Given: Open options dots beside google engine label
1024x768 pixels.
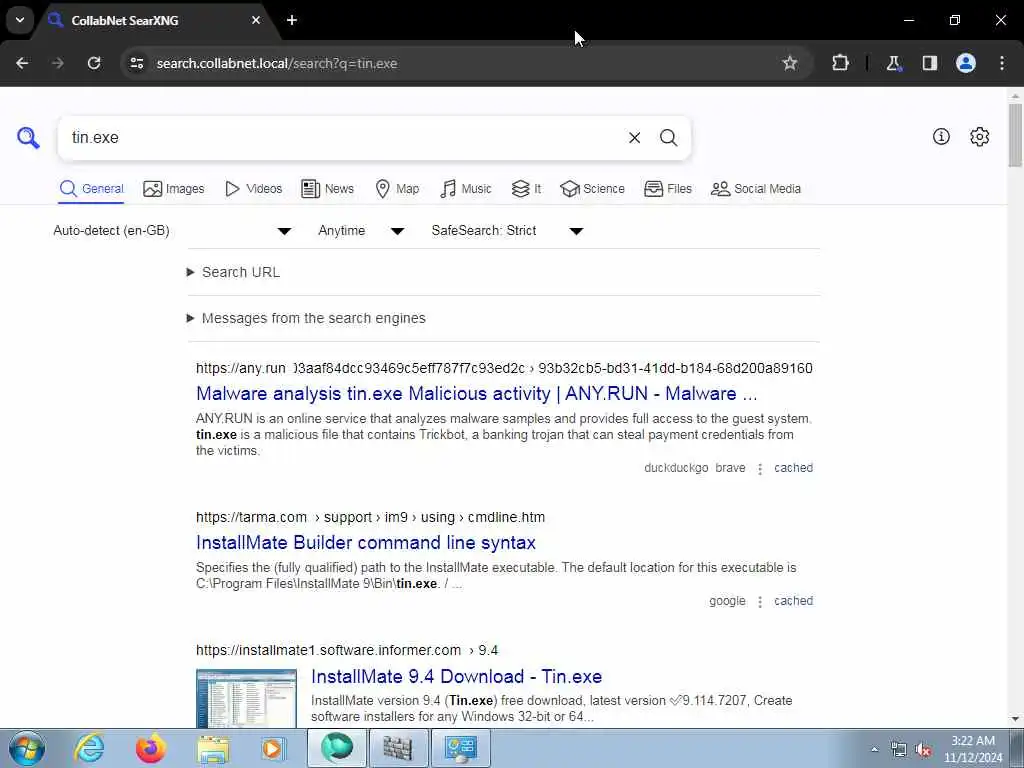Looking at the screenshot, I should click(x=760, y=602).
